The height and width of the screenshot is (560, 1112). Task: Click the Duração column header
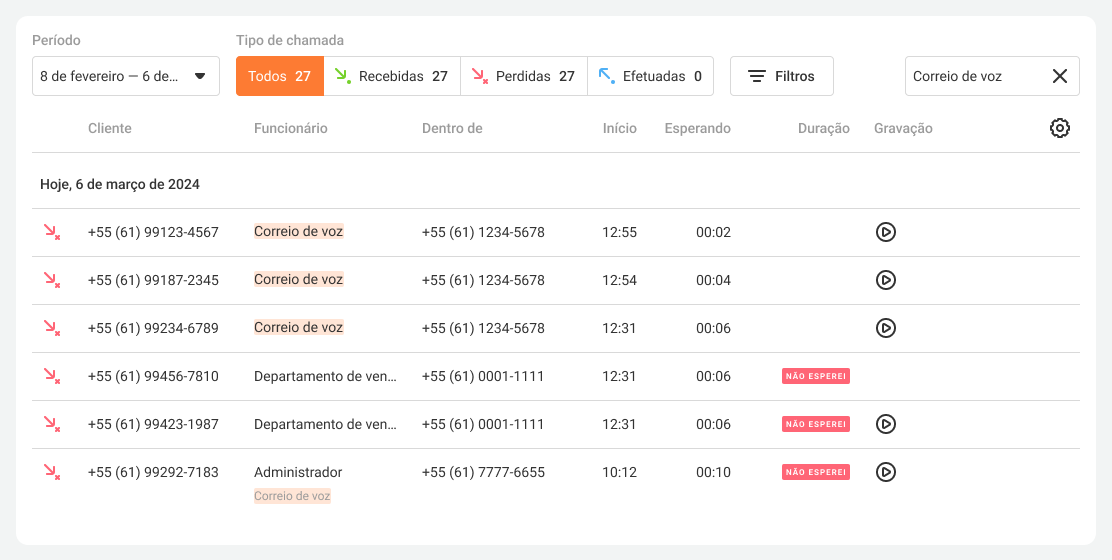pyautogui.click(x=823, y=128)
